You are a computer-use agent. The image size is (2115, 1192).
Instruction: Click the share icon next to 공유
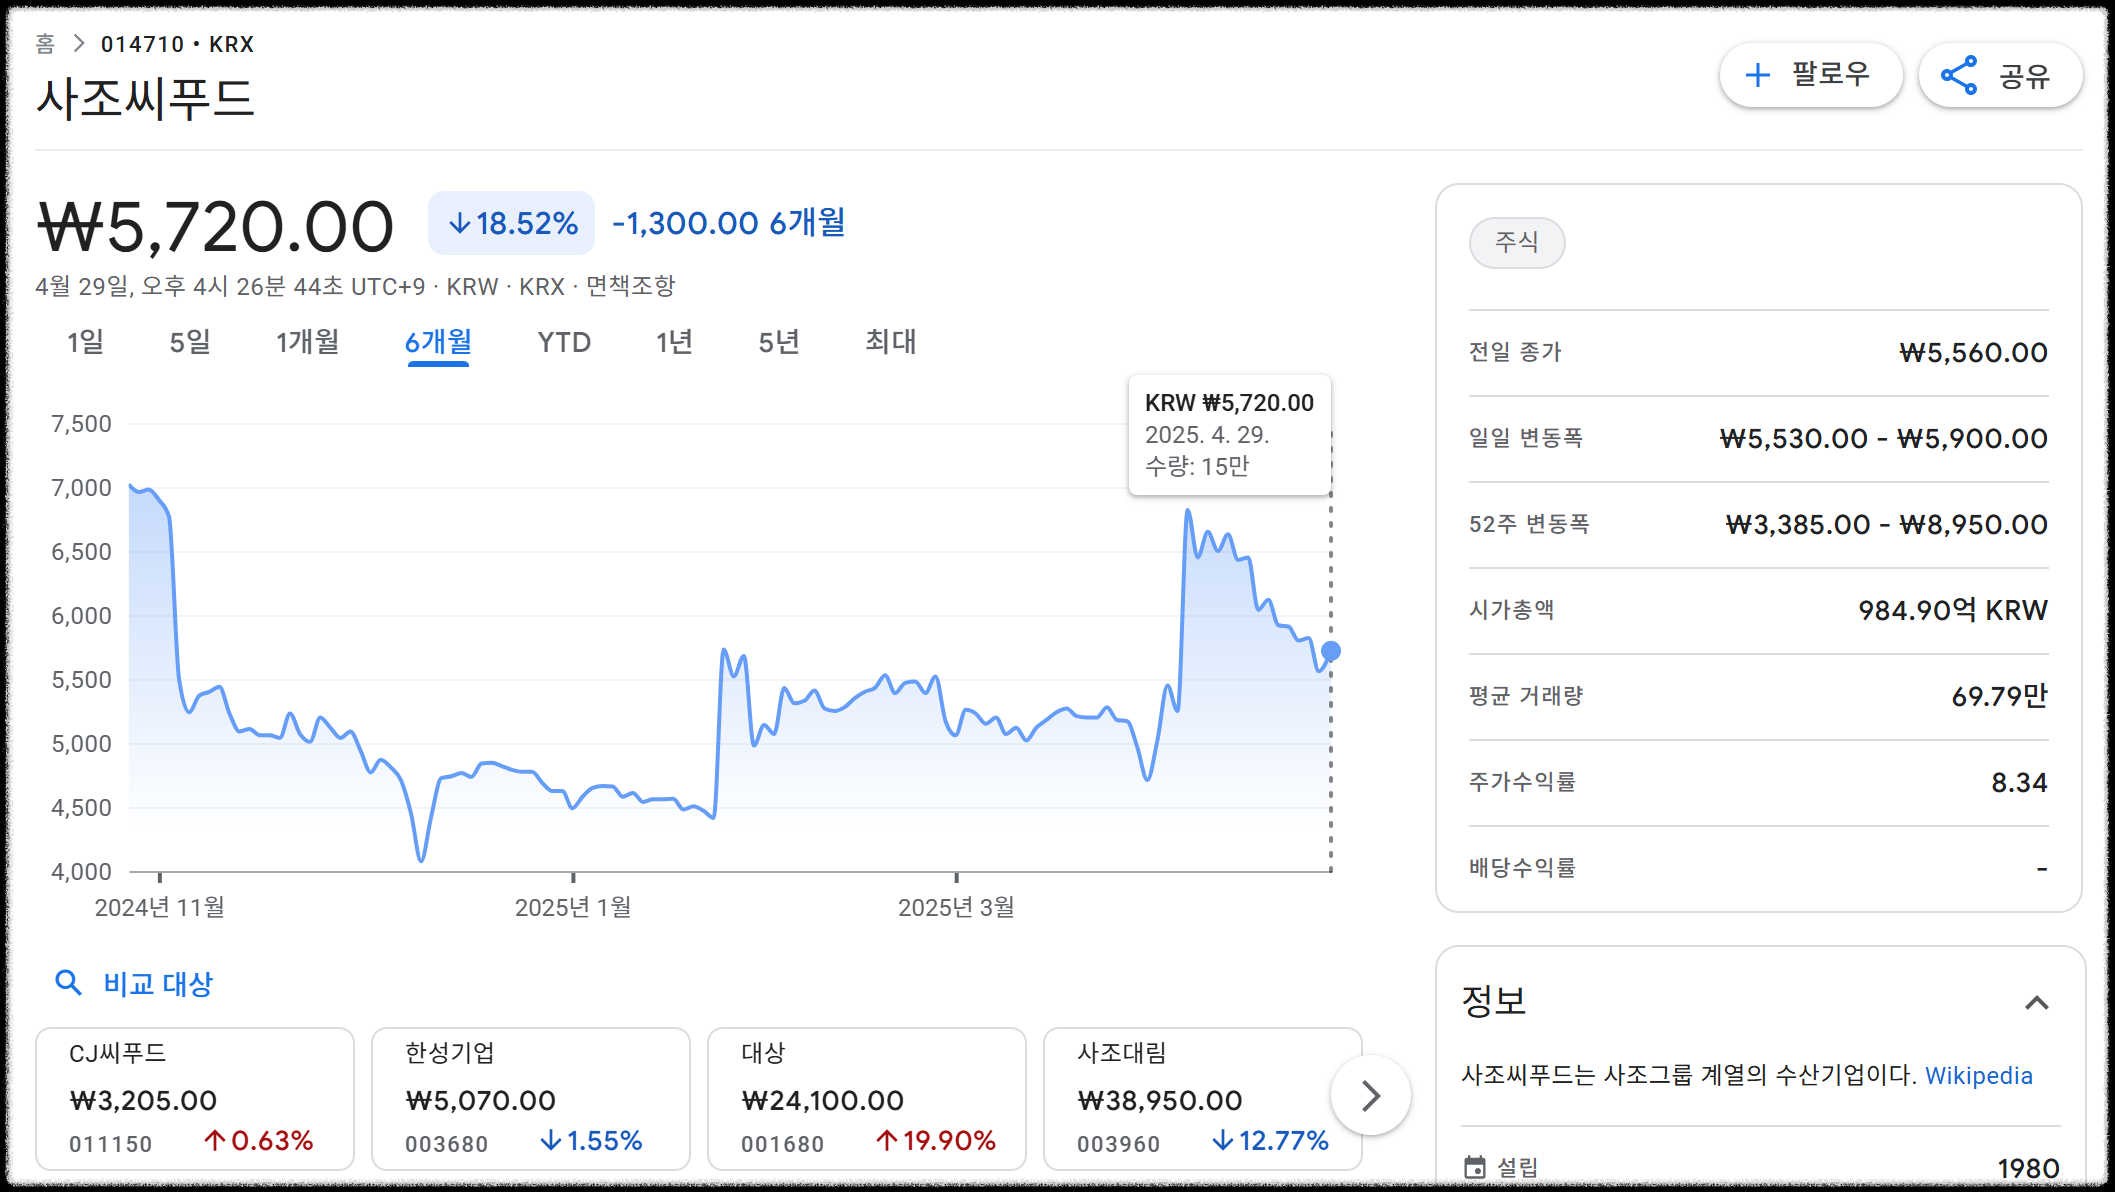1959,75
